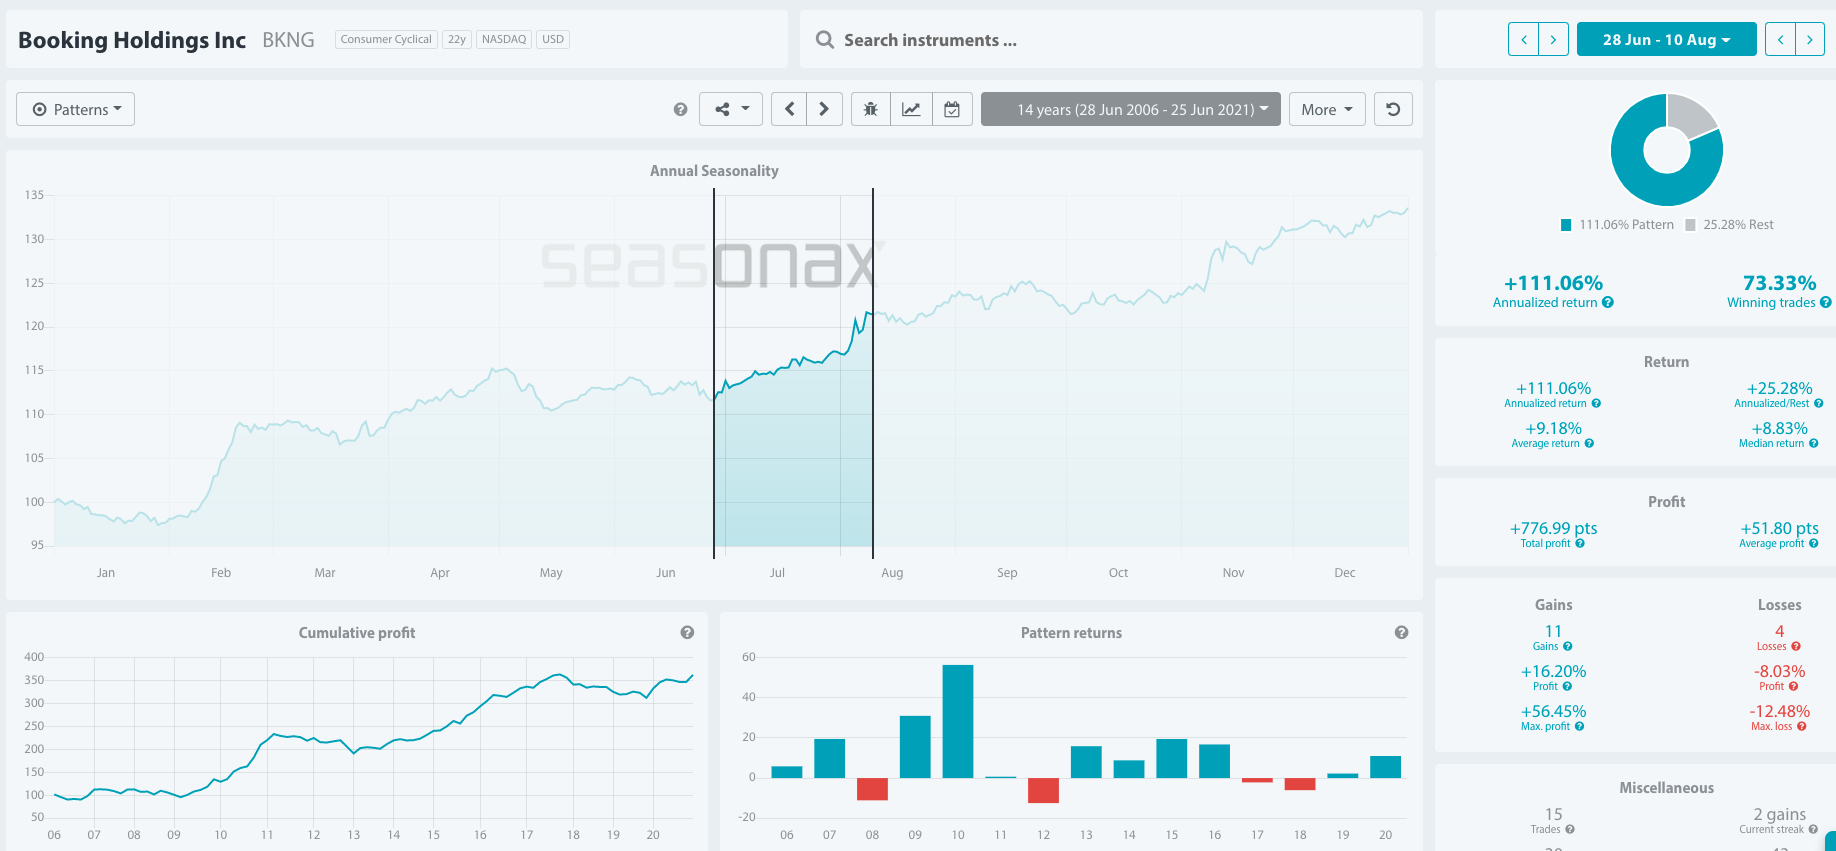Open the Trades help icon
Screen dimensions: 1836x851
[1570, 830]
